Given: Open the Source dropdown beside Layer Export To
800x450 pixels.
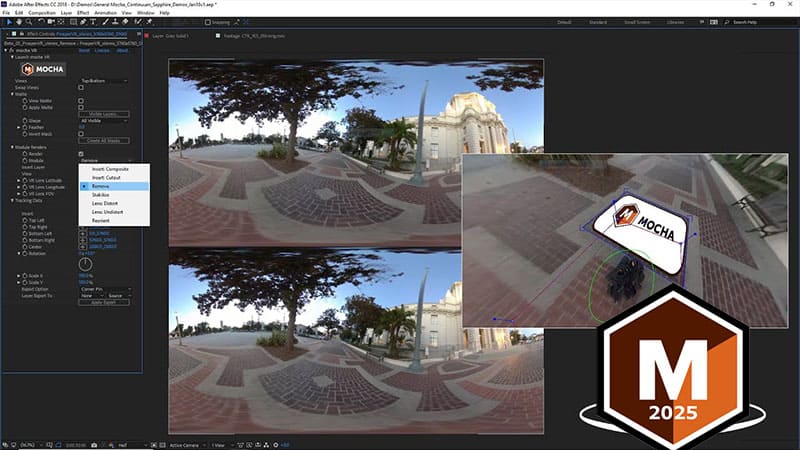Looking at the screenshot, I should (119, 295).
